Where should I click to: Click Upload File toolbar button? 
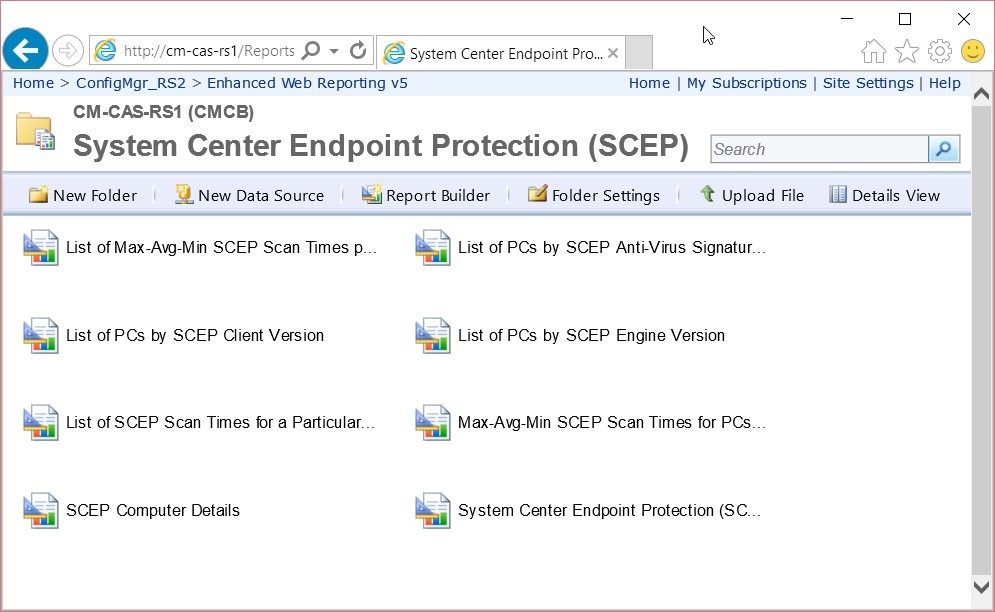point(751,195)
